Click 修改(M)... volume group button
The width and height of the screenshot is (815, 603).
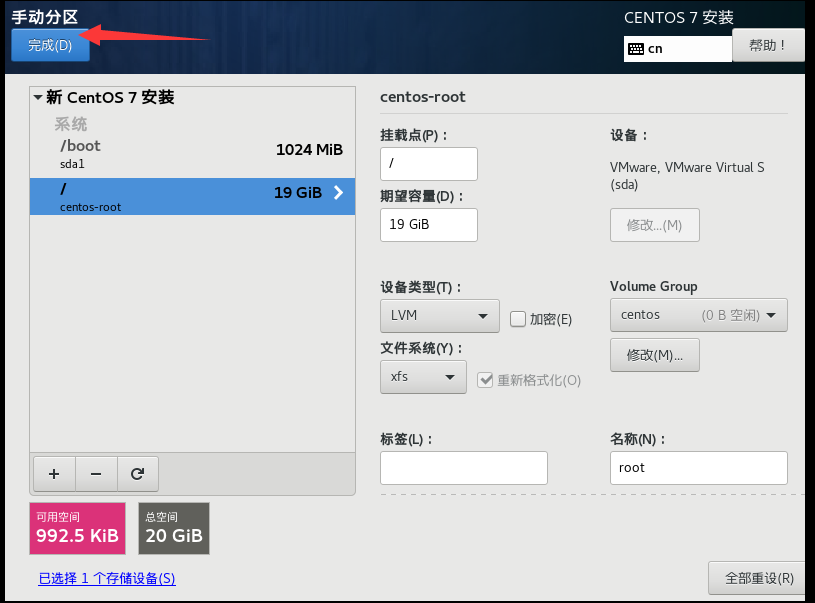coord(654,355)
